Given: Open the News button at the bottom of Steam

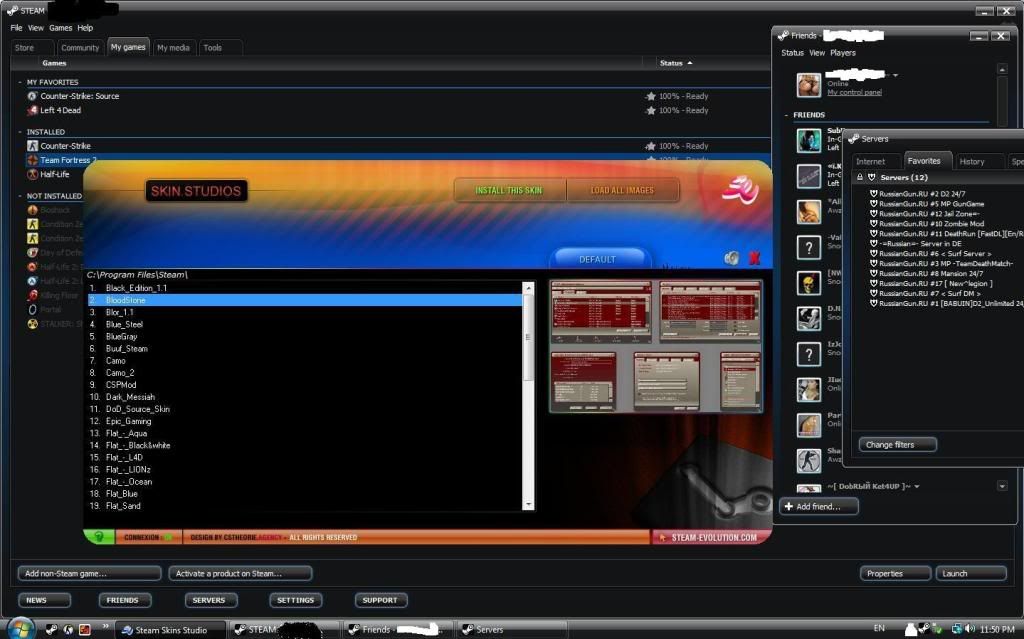Looking at the screenshot, I should pos(44,600).
